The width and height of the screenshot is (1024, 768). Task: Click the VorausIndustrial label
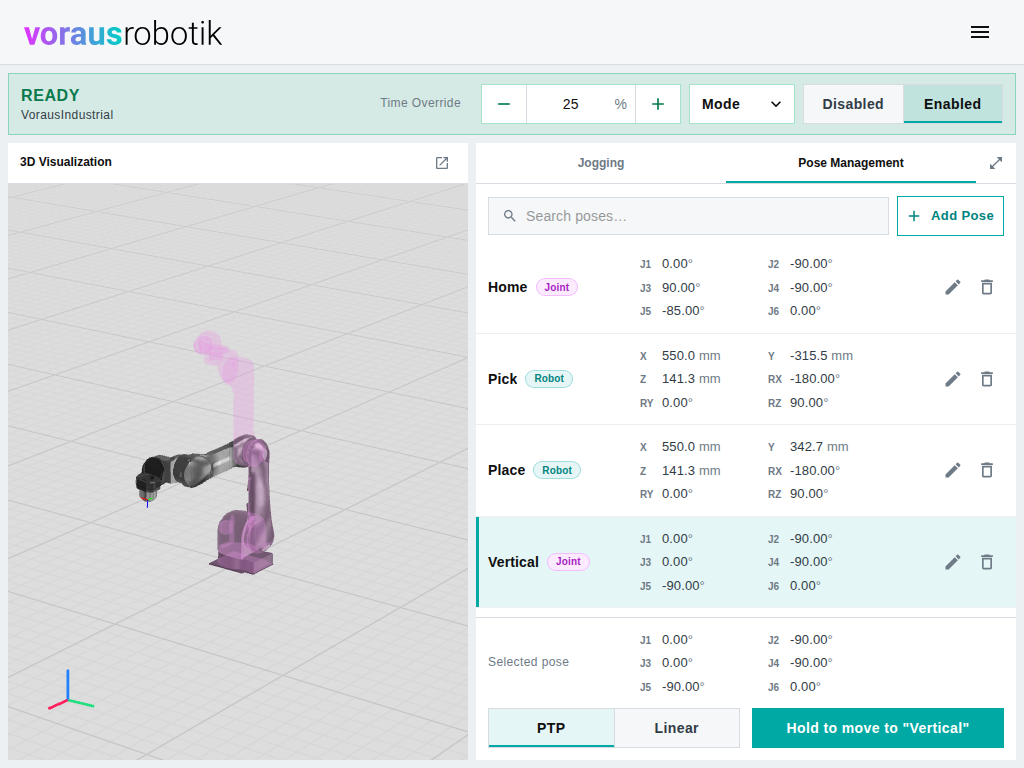point(67,115)
